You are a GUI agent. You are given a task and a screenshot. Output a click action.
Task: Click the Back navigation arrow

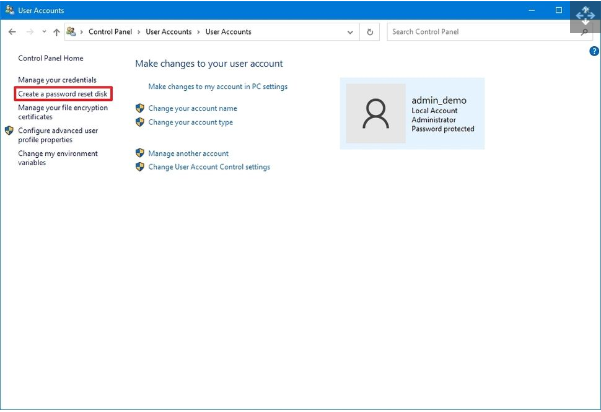[11, 32]
